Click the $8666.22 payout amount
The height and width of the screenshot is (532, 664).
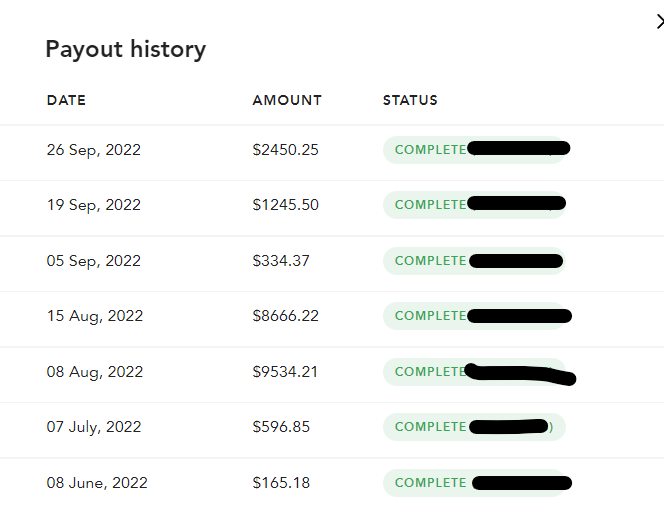(x=286, y=316)
